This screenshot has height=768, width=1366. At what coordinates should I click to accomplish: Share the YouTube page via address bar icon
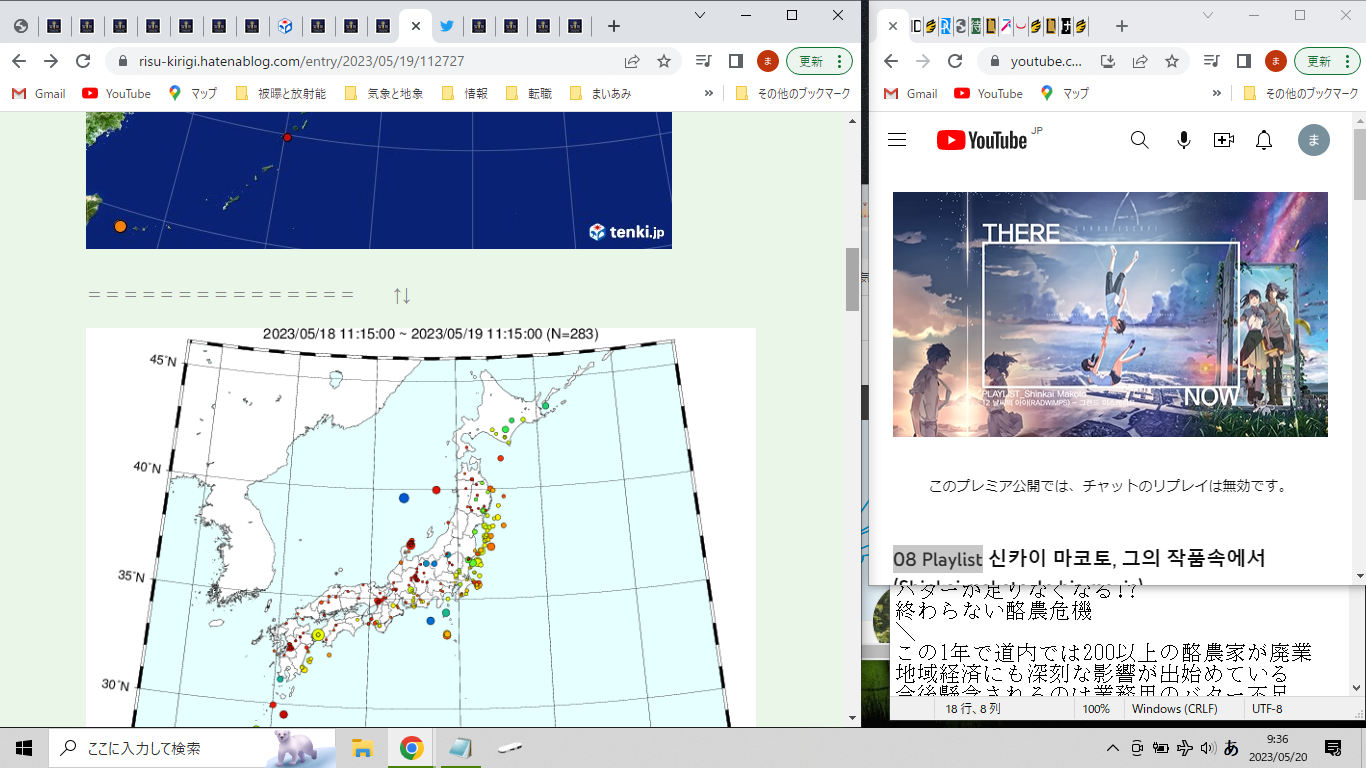[x=1140, y=61]
